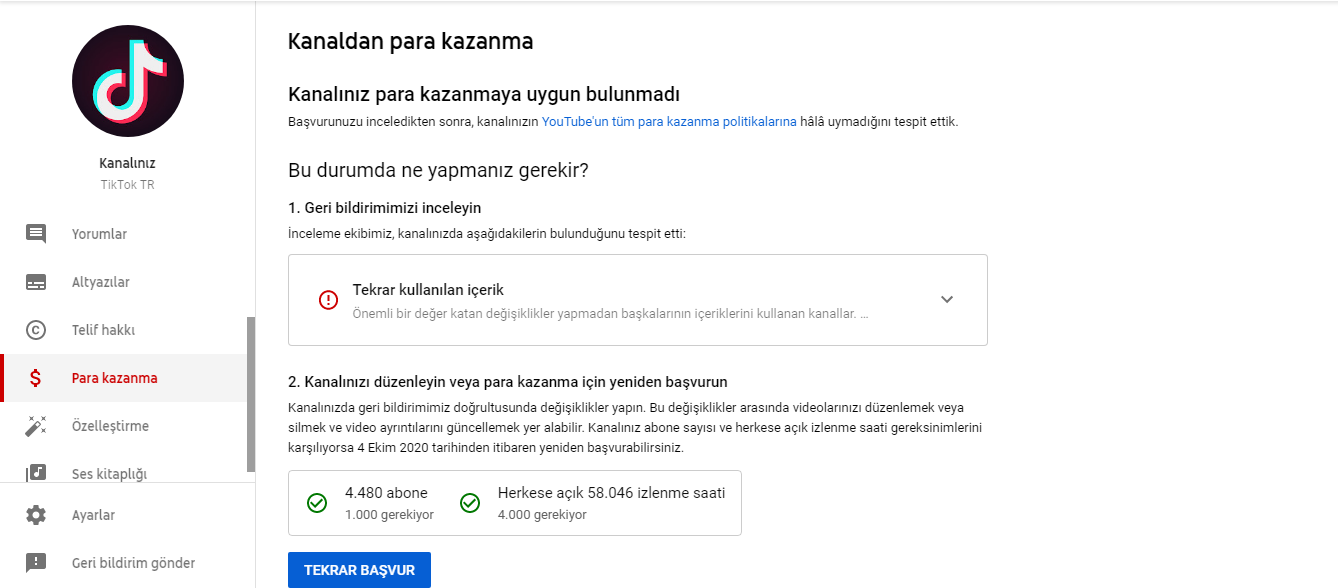Click the Özelleştirme magic wand icon
Image resolution: width=1338 pixels, height=588 pixels.
36,426
